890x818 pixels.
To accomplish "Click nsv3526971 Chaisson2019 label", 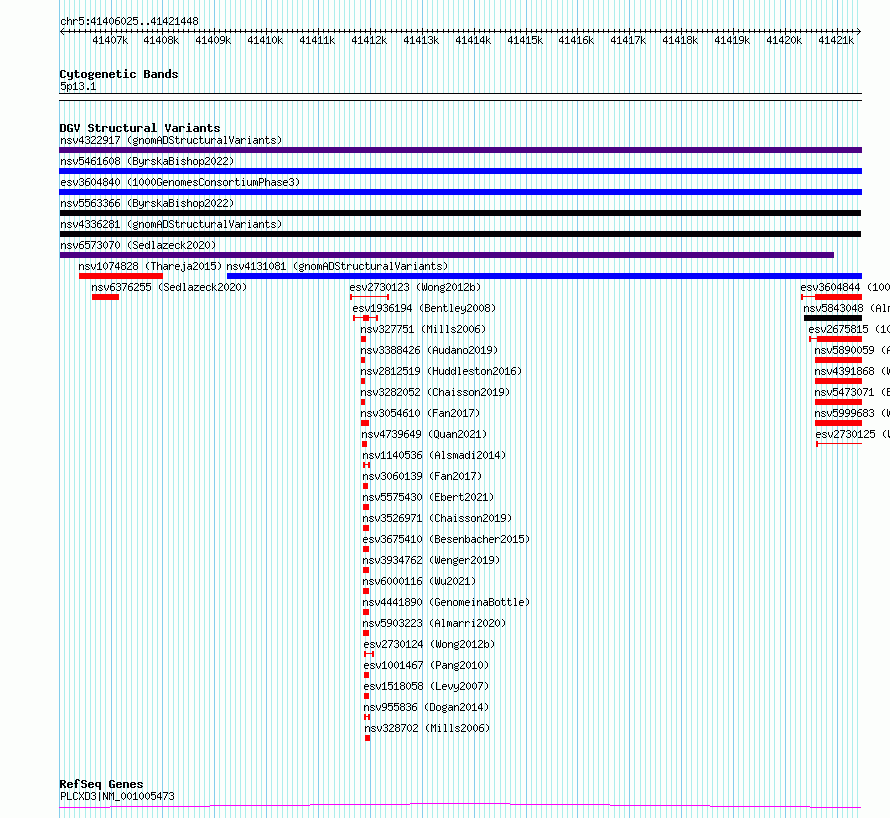I will tap(438, 518).
